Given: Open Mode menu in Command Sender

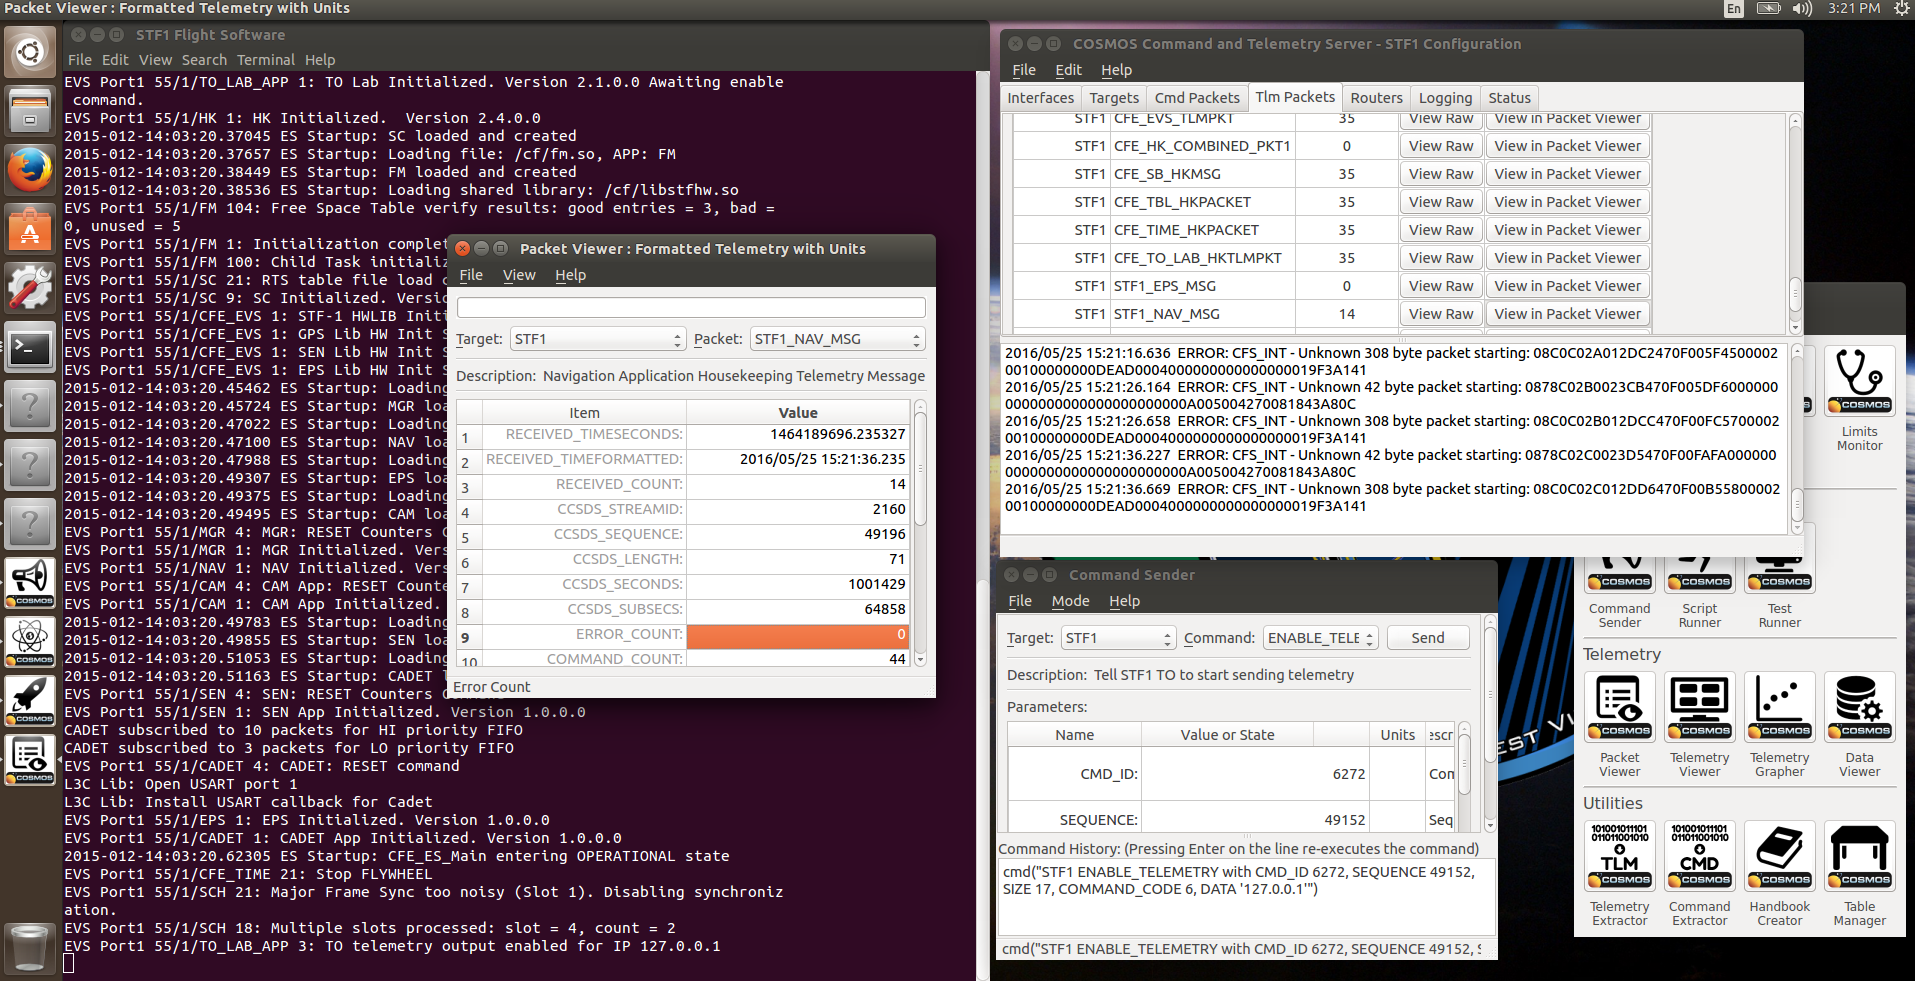Looking at the screenshot, I should click(1070, 601).
